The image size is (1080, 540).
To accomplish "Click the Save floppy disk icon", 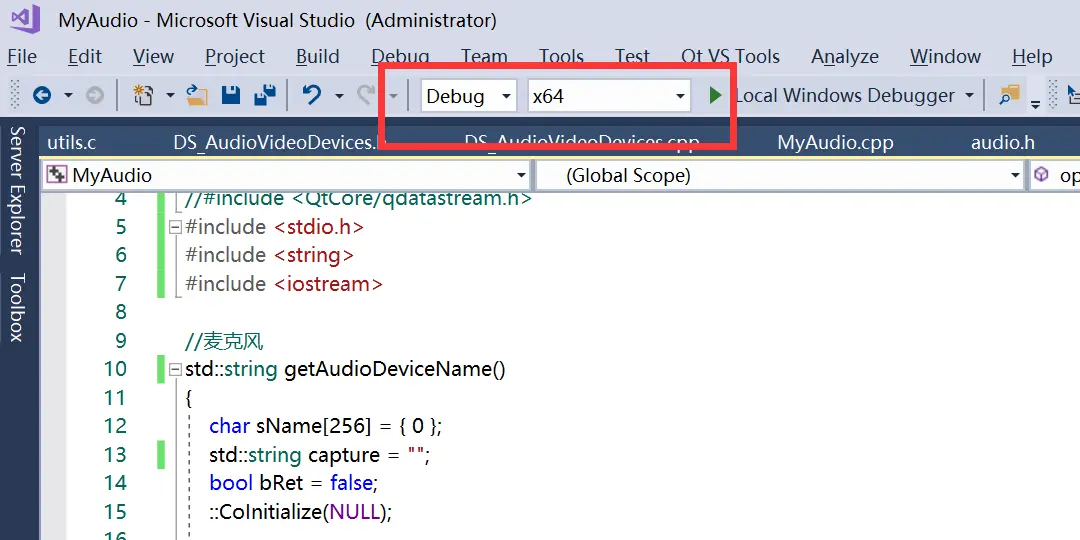I will click(231, 95).
